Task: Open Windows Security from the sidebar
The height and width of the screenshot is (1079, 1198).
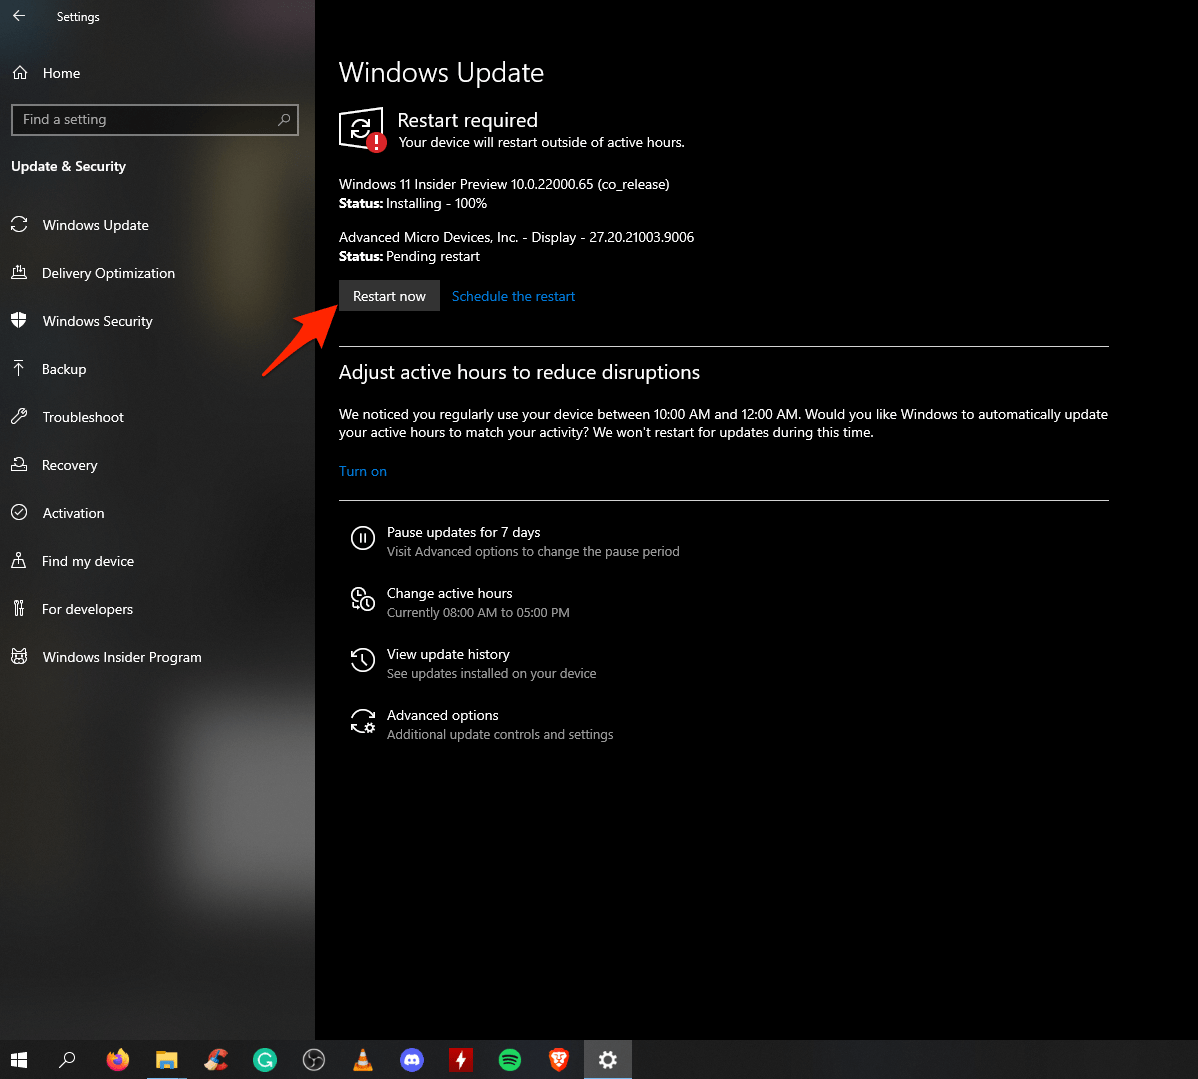Action: (x=97, y=320)
